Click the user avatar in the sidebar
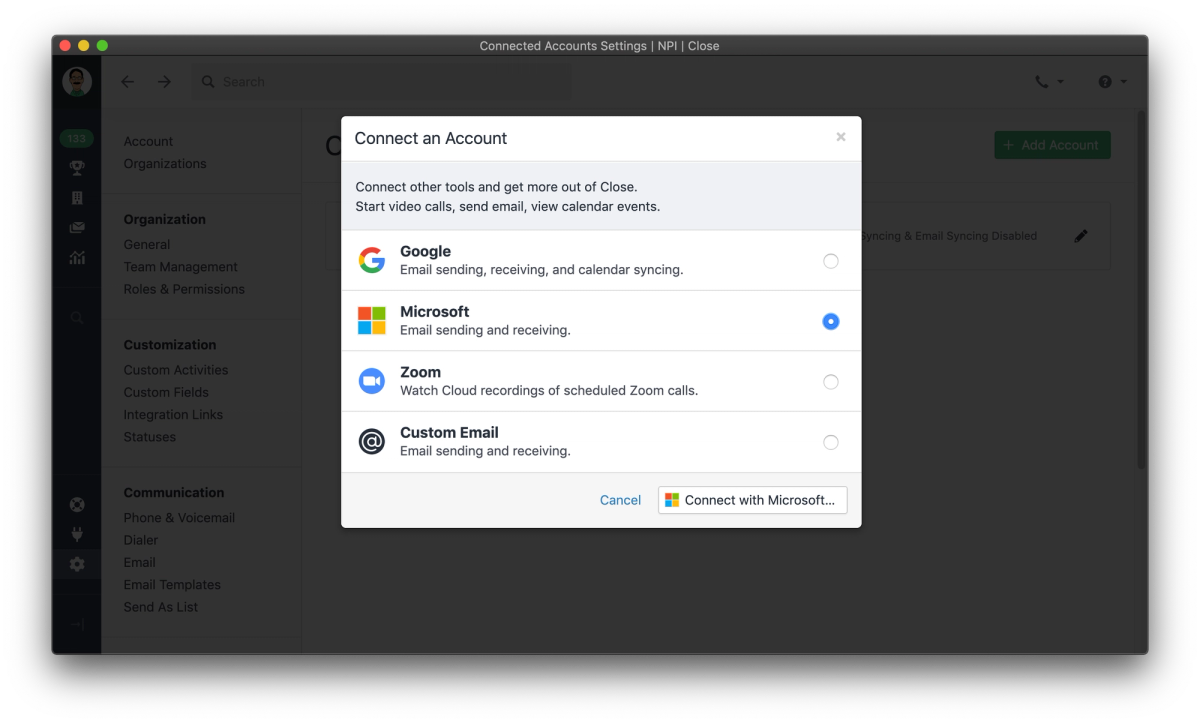The height and width of the screenshot is (723, 1200). tap(77, 82)
